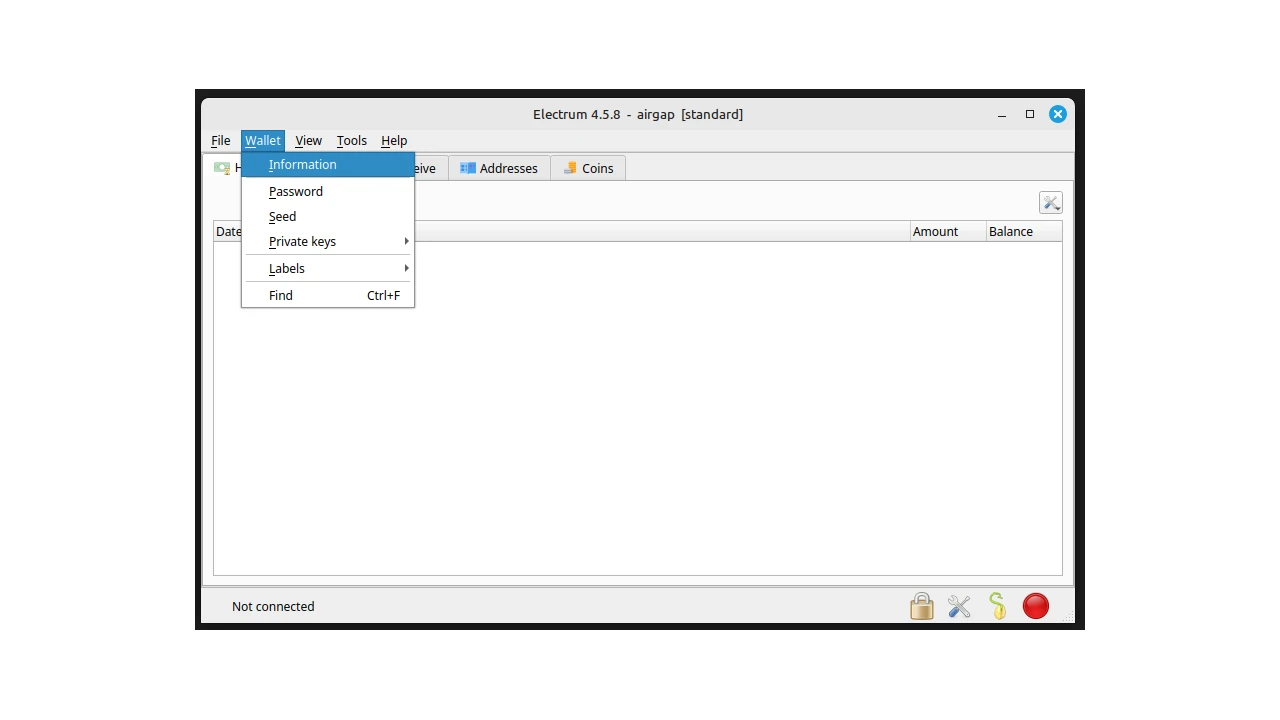Screen dimensions: 1280x720
Task: Choose Find in the Wallet menu
Action: 281,295
